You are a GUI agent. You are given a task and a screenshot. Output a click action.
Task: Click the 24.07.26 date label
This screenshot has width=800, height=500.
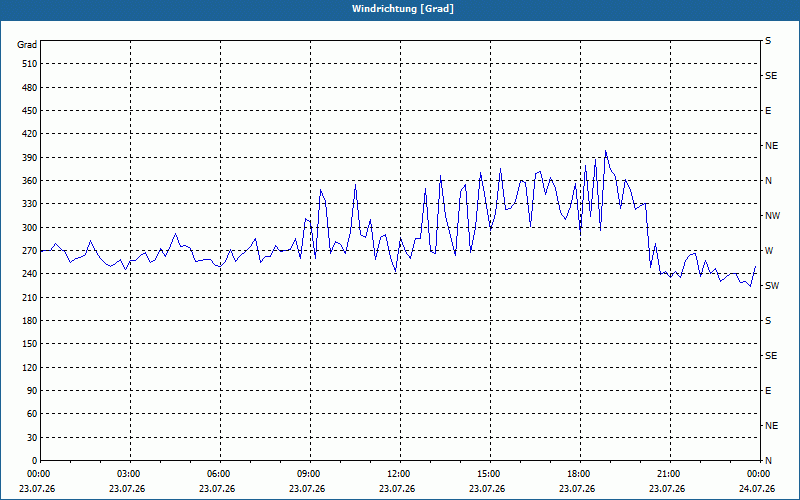pos(757,489)
